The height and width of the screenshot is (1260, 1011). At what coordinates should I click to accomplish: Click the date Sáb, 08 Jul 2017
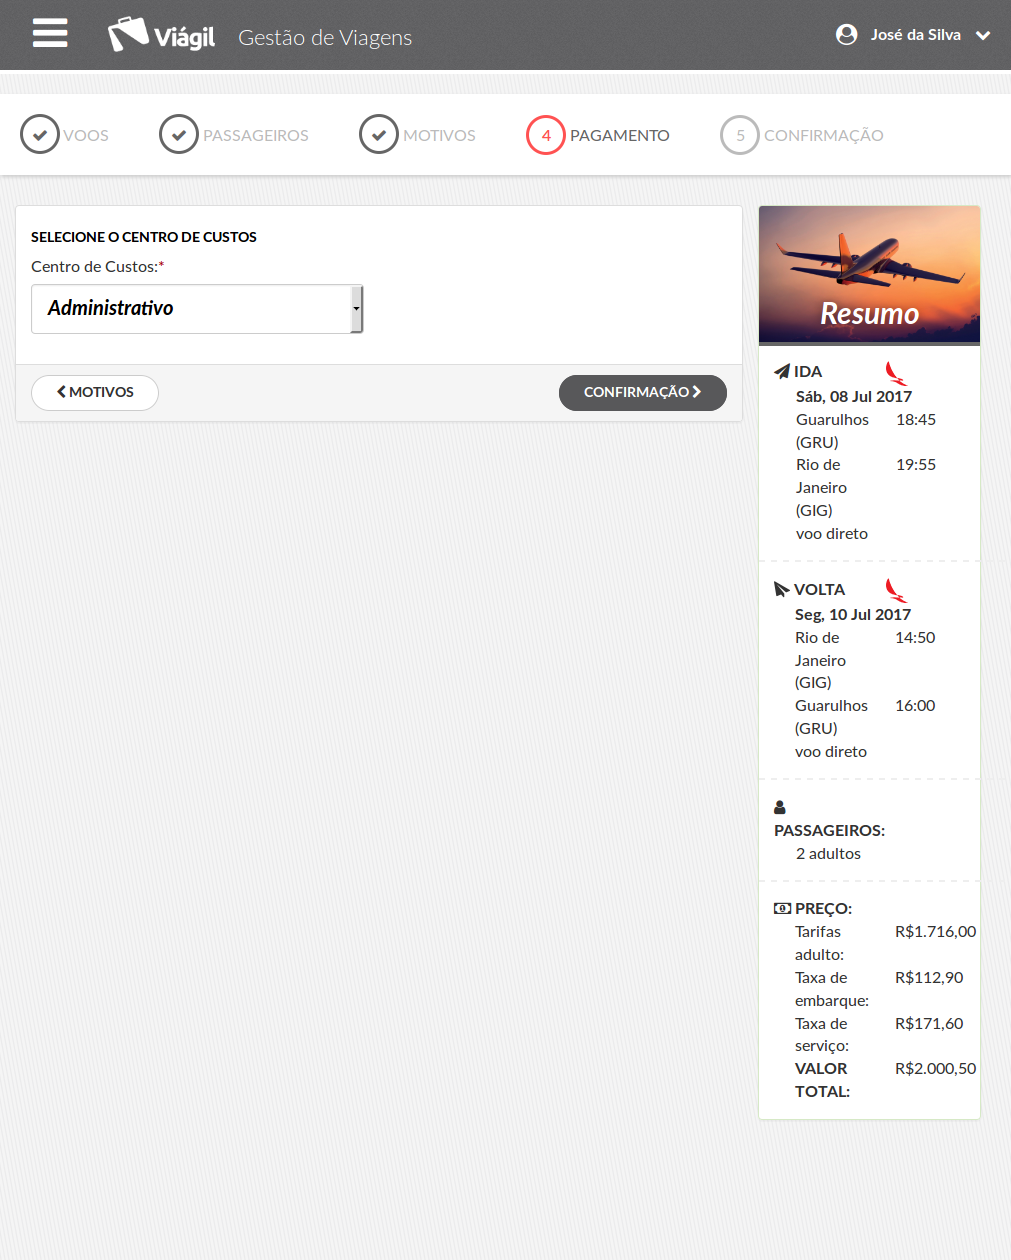854,396
